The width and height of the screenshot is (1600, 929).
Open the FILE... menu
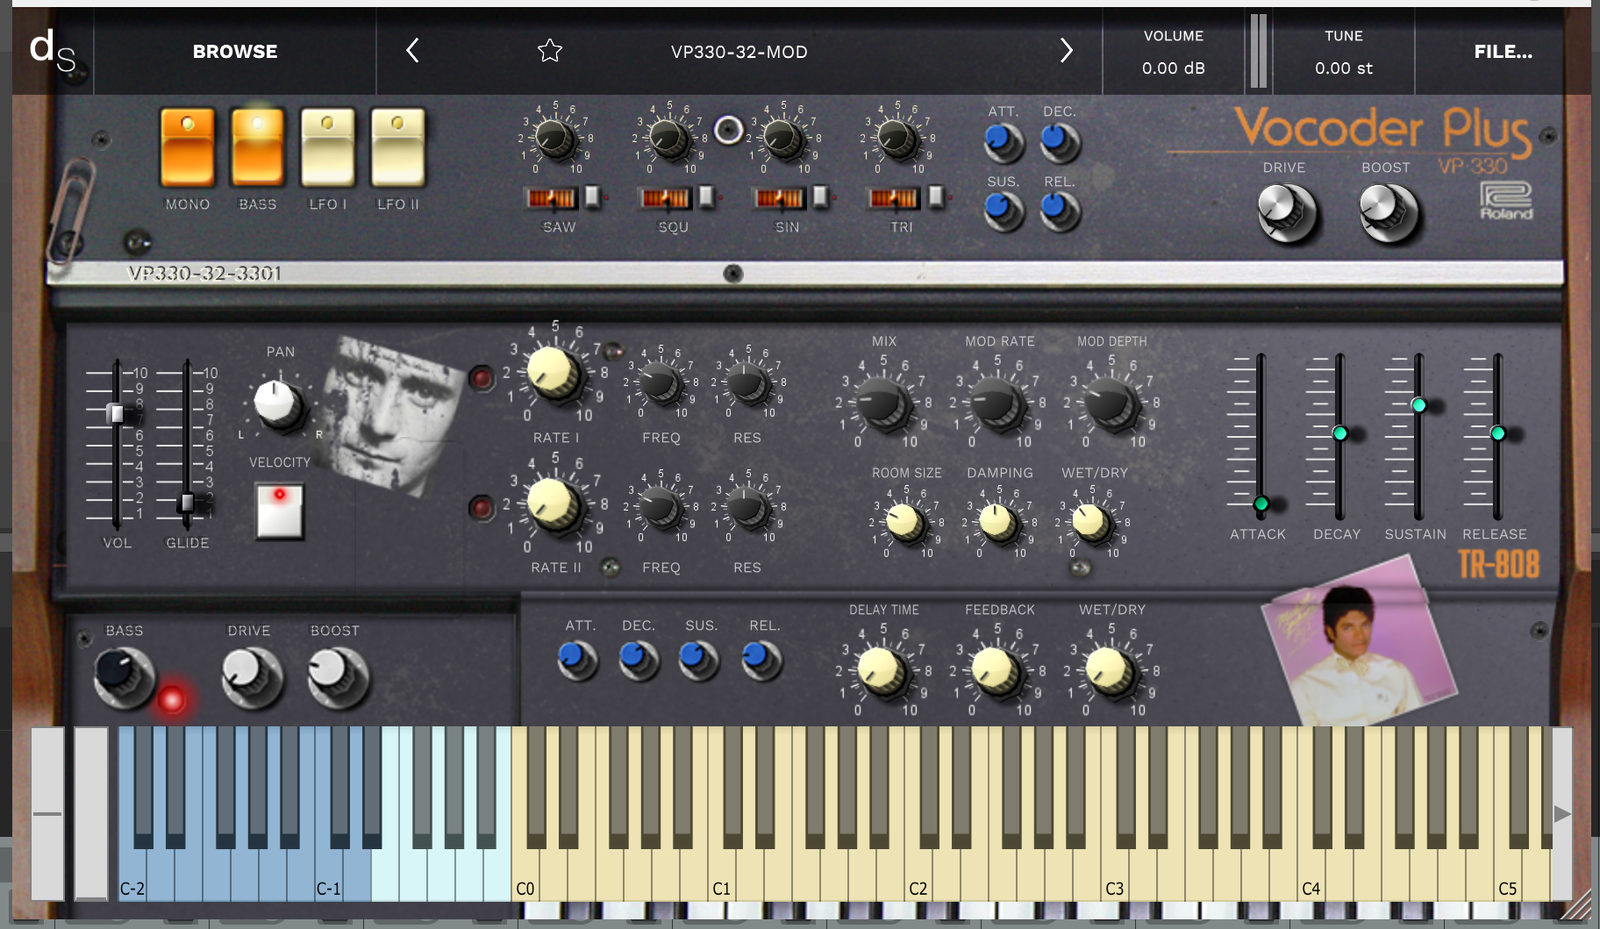point(1502,51)
